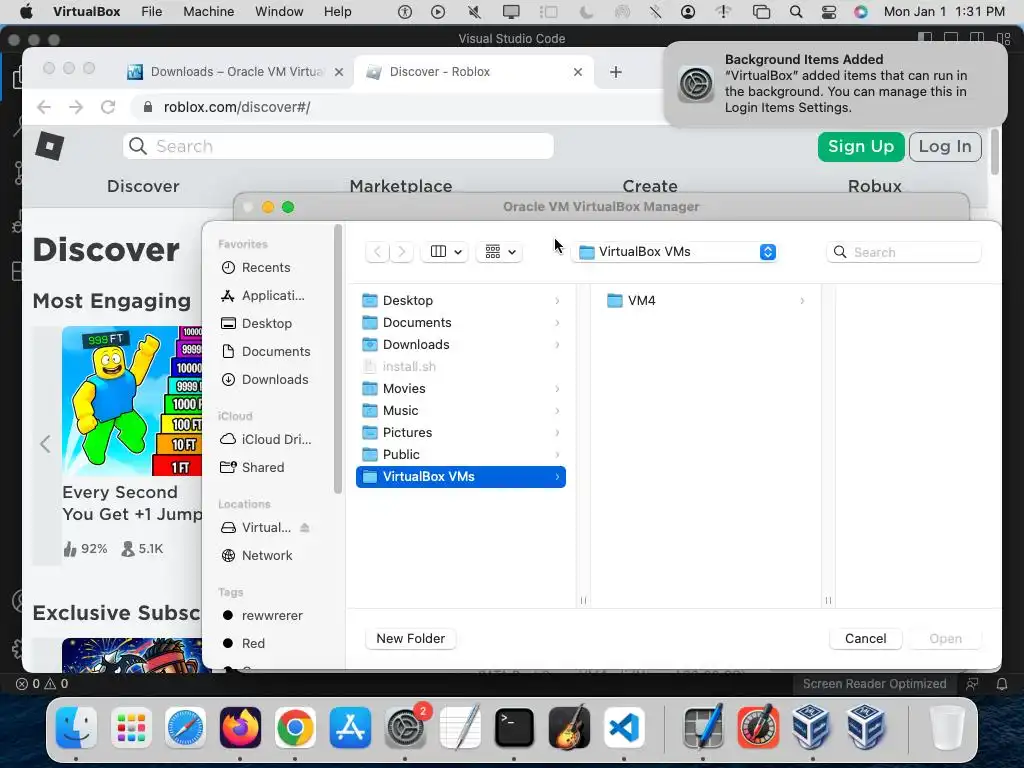Open the Machine menu

208,12
